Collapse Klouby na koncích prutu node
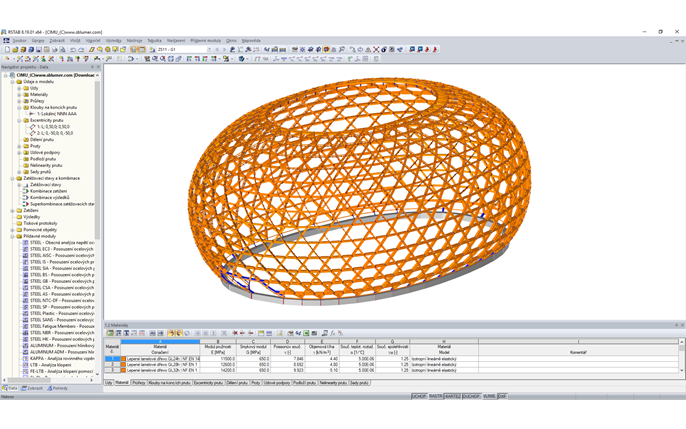This screenshot has height=429, width=686. pos(19,108)
